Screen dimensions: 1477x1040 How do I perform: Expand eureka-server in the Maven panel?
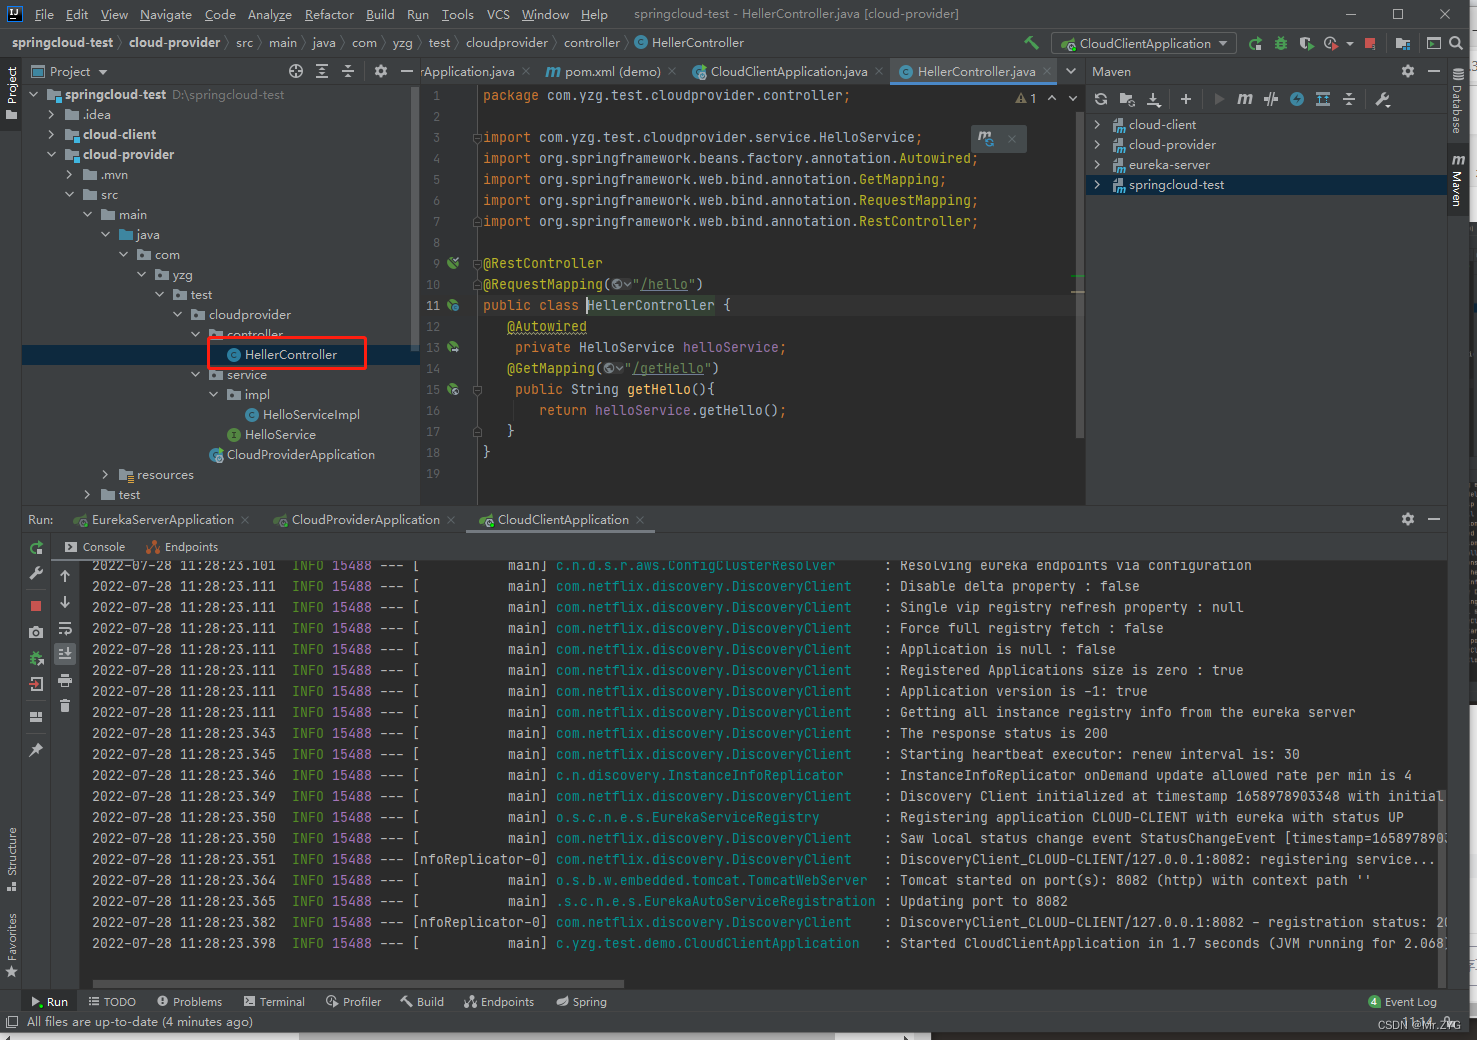[1097, 165]
